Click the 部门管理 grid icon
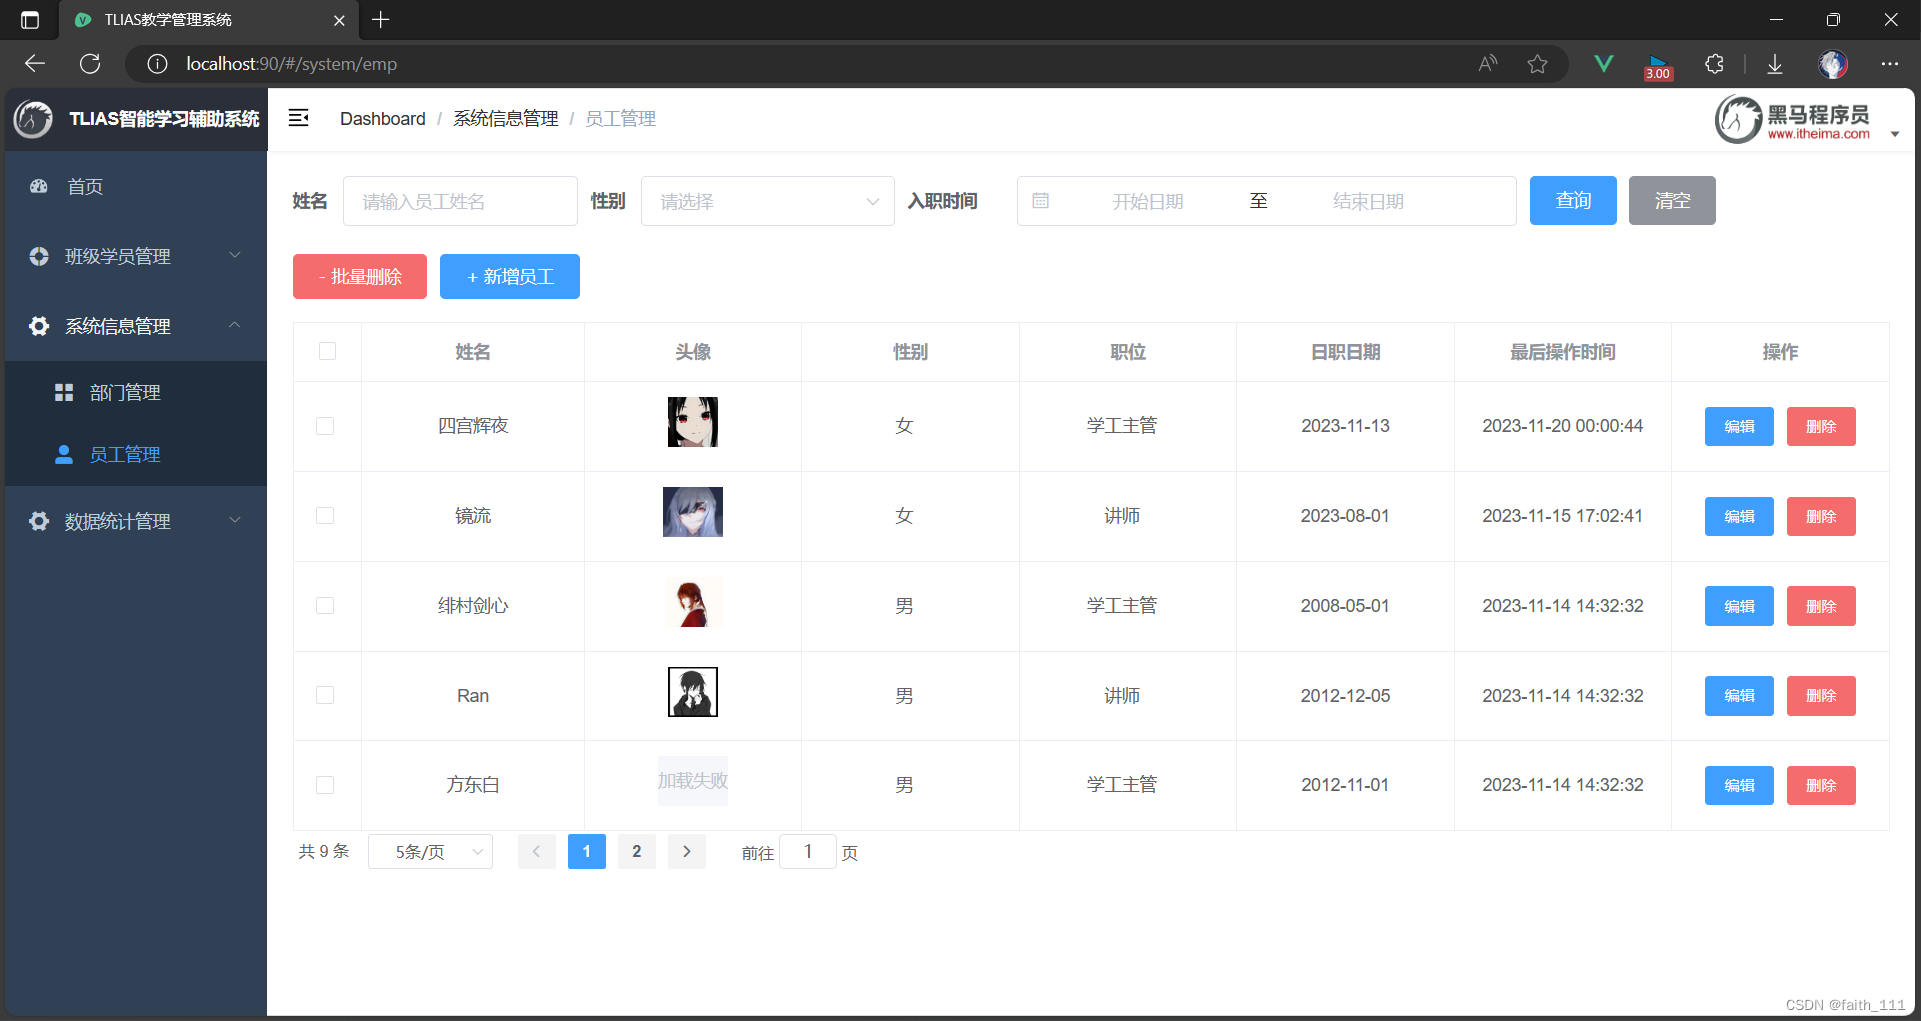 click(64, 391)
